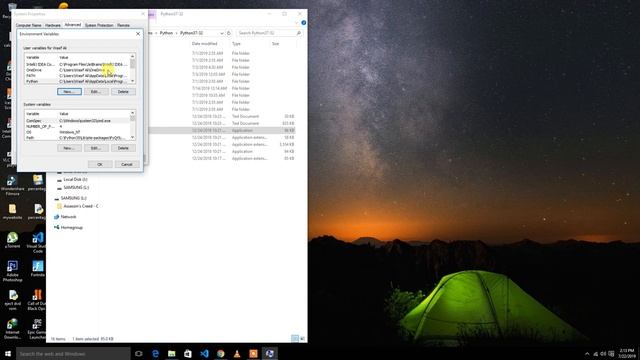Image resolution: width=640 pixels, height=360 pixels.
Task: Click the down arrow on the system variables list scrollbar
Action: coord(132,138)
